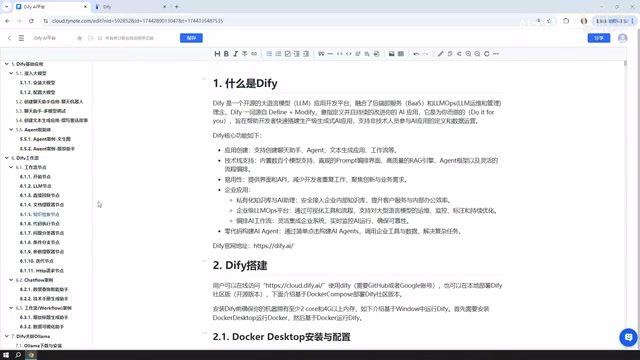Screen dimensions: 640x360
Task: Toggle the outline hamburger menu icon
Action: pos(21,38)
